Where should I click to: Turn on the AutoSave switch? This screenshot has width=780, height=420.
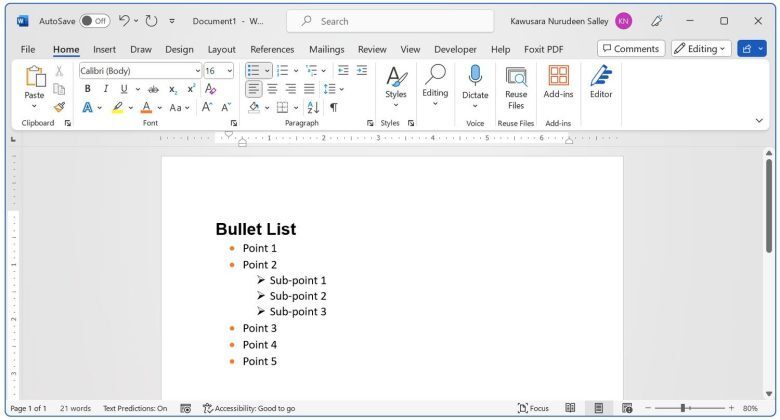coord(95,21)
